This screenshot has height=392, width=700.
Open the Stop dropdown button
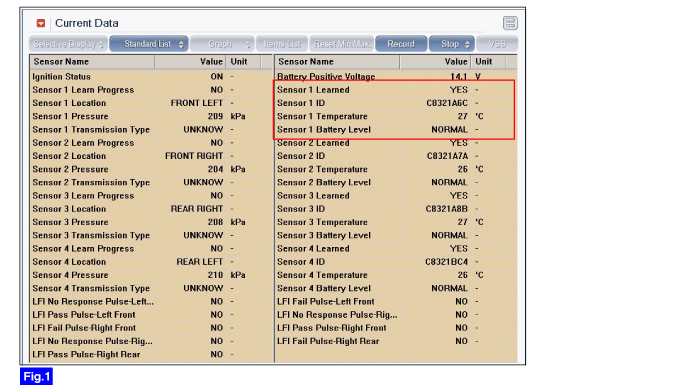tap(451, 44)
